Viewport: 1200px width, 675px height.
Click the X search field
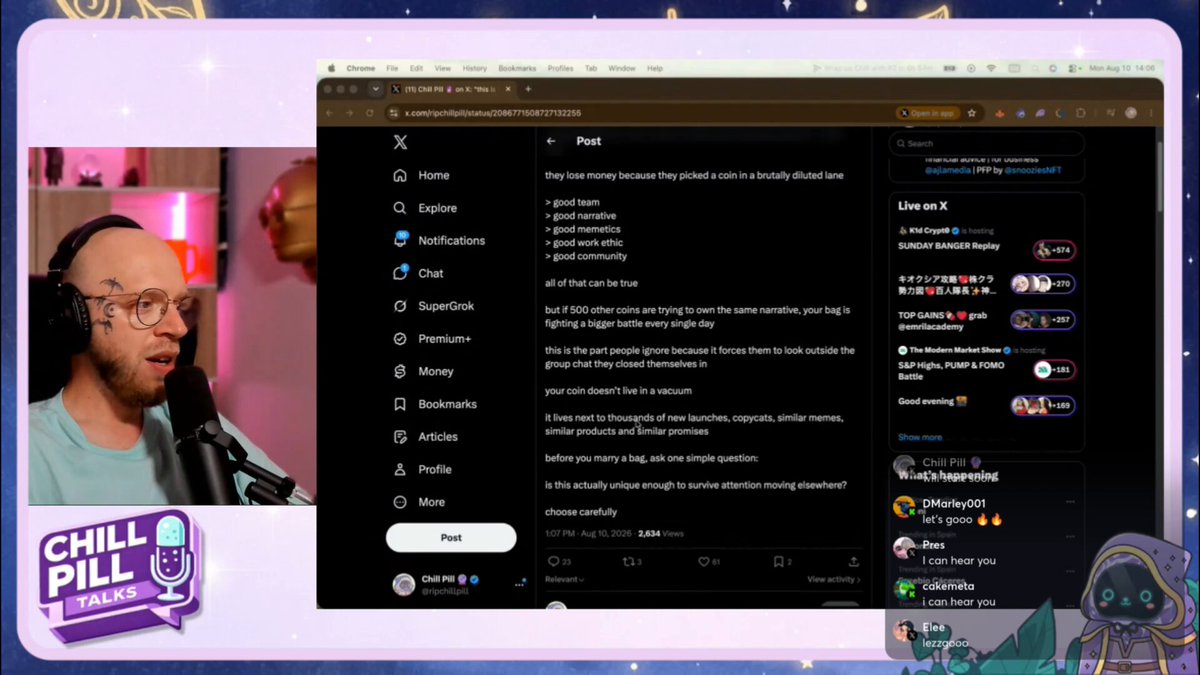(x=987, y=143)
